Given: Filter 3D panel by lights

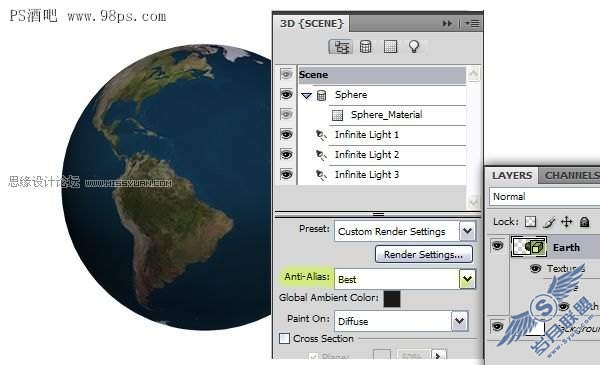Looking at the screenshot, I should point(414,47).
